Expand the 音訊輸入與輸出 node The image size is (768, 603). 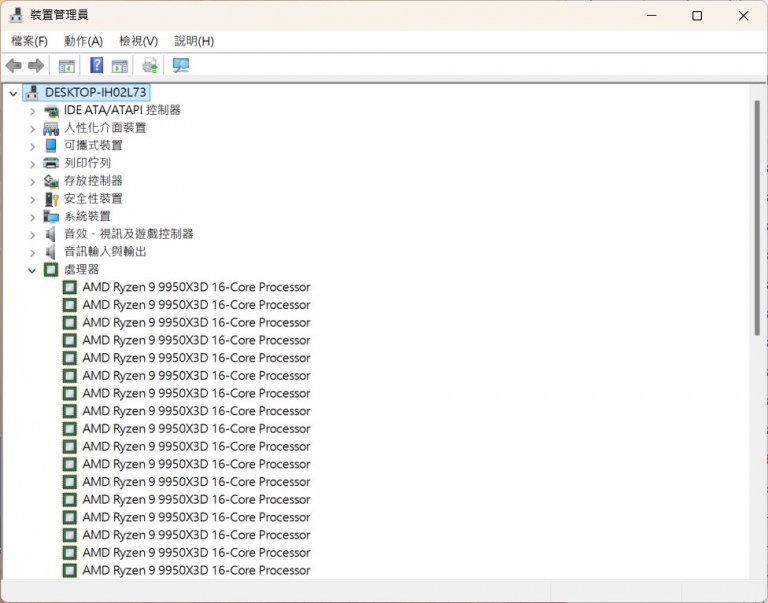point(32,253)
